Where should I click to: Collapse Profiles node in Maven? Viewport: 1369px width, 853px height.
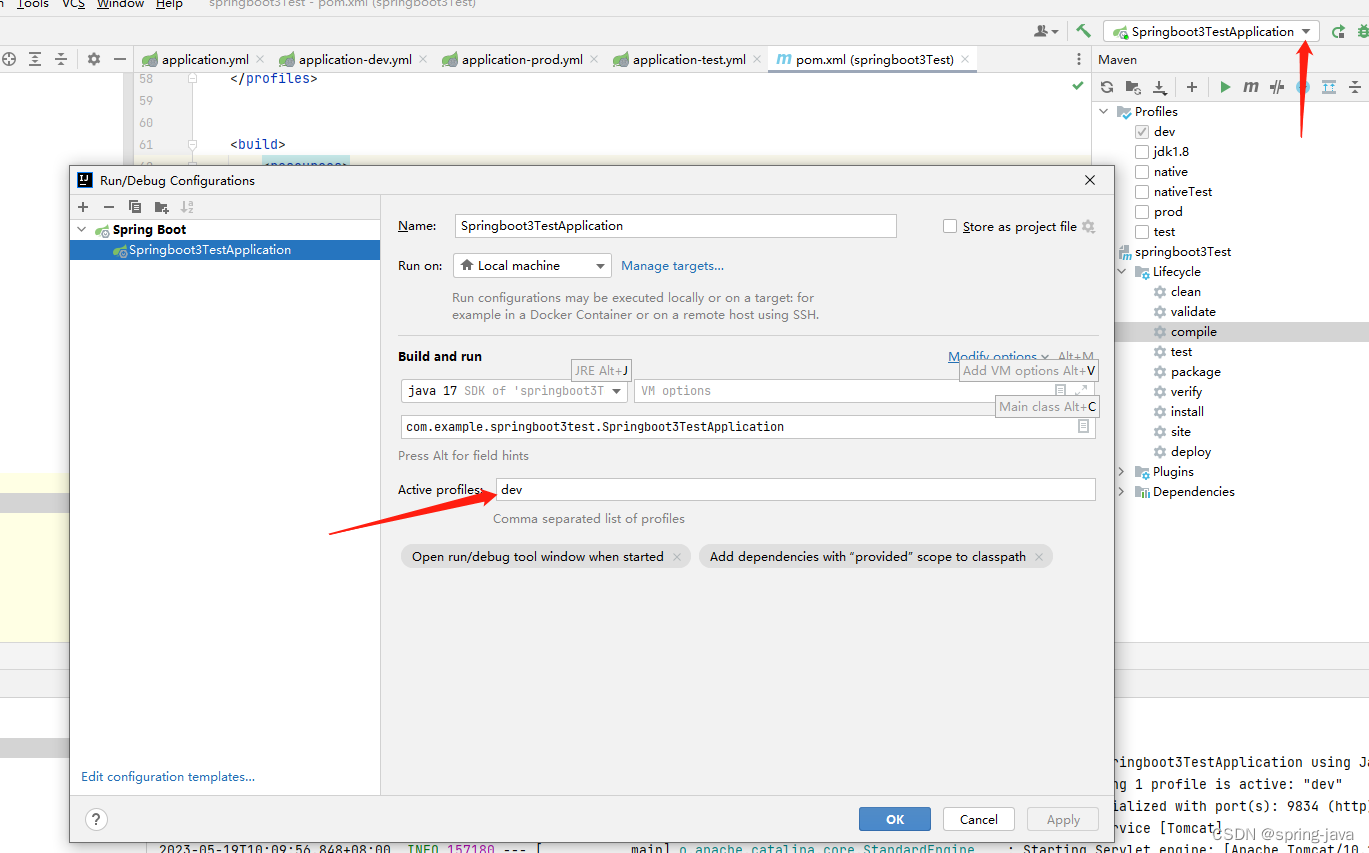click(x=1104, y=111)
